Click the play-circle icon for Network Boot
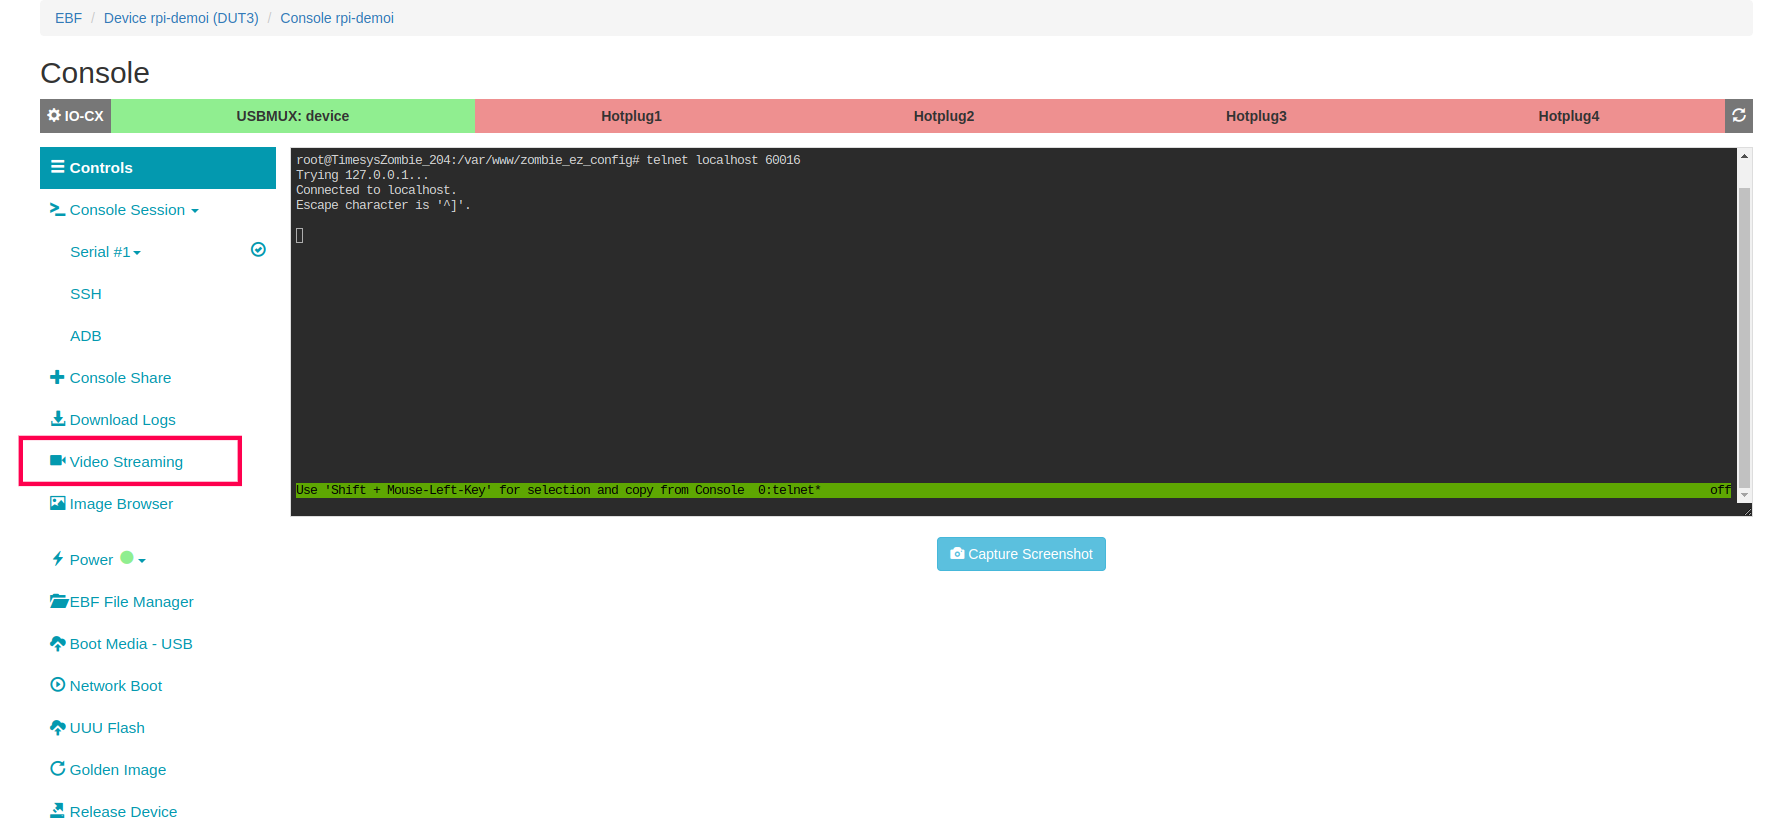The image size is (1785, 832). pyautogui.click(x=58, y=685)
